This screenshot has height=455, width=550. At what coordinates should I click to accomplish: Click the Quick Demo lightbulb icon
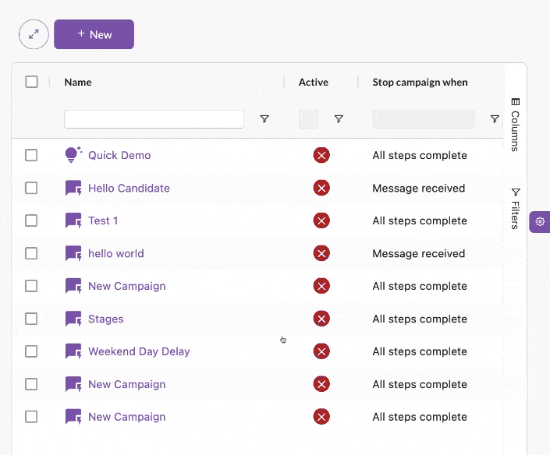pyautogui.click(x=73, y=155)
